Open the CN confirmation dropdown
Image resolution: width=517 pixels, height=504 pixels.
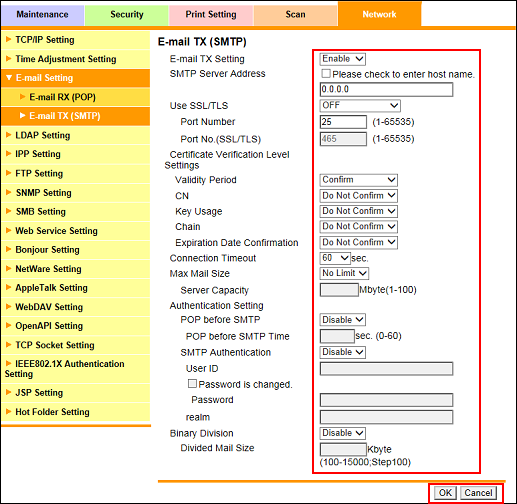pyautogui.click(x=358, y=196)
